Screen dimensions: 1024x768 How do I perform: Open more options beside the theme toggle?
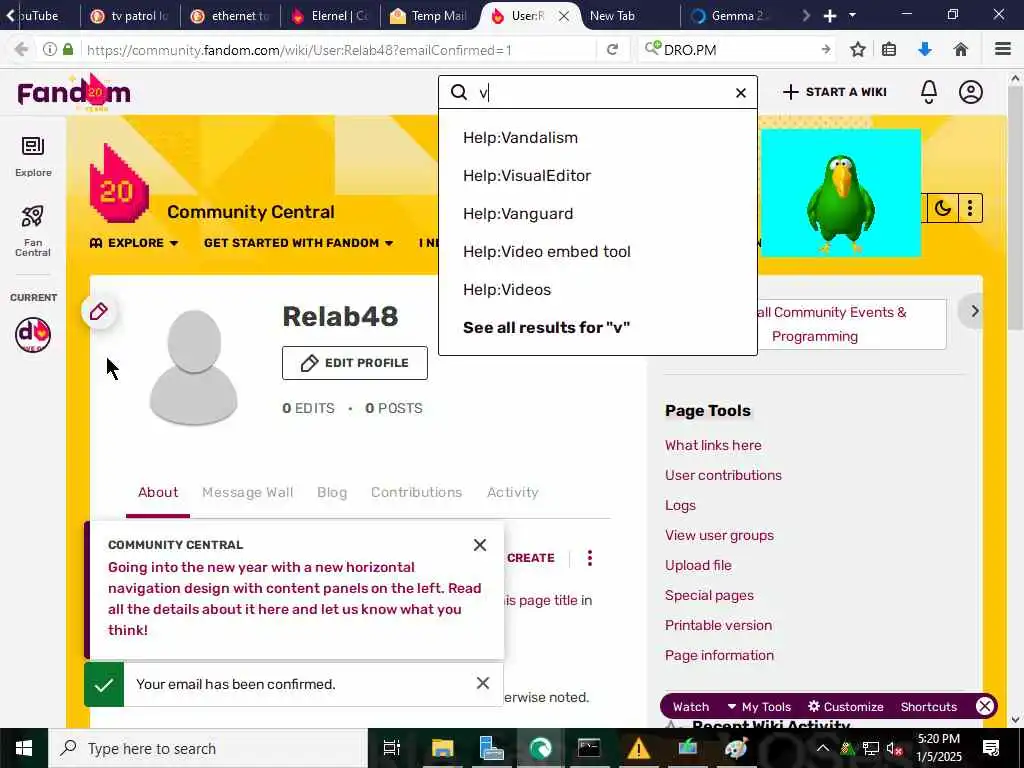(x=970, y=208)
